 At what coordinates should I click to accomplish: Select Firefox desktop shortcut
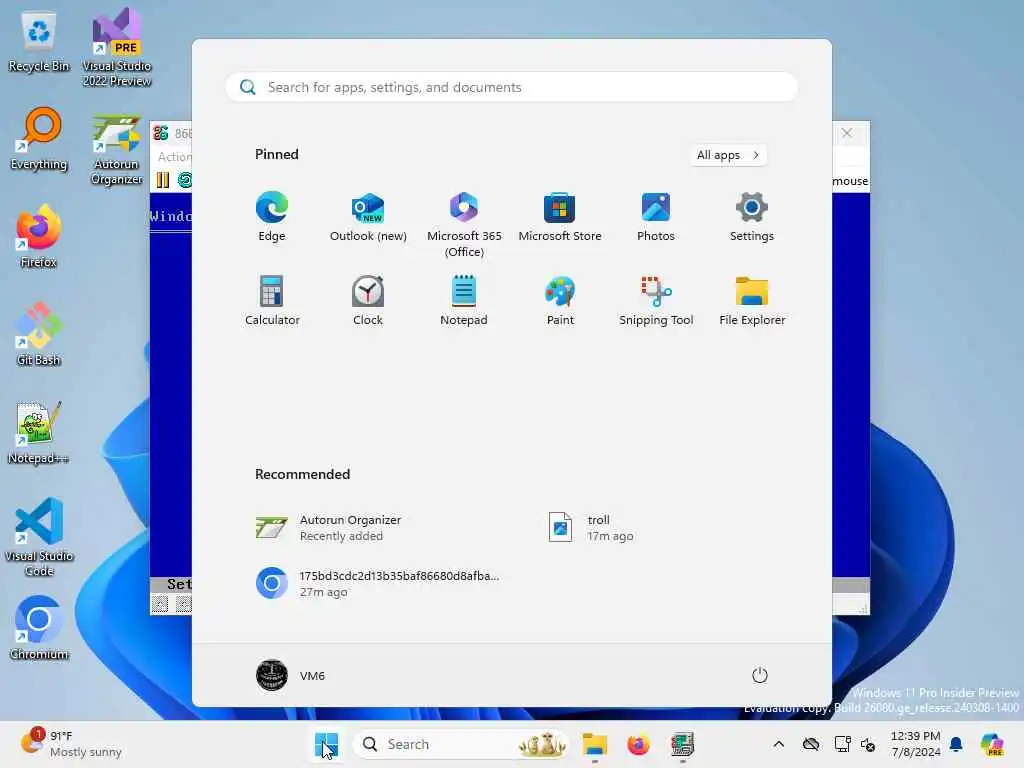click(39, 237)
